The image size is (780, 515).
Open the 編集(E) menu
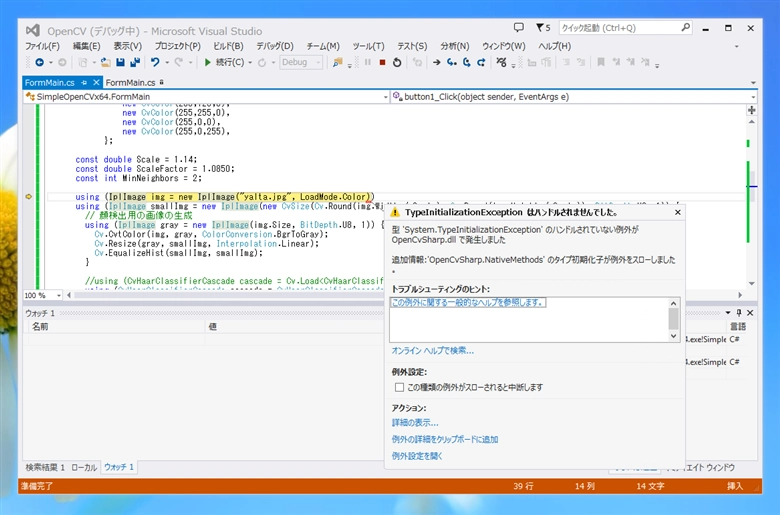coord(87,46)
